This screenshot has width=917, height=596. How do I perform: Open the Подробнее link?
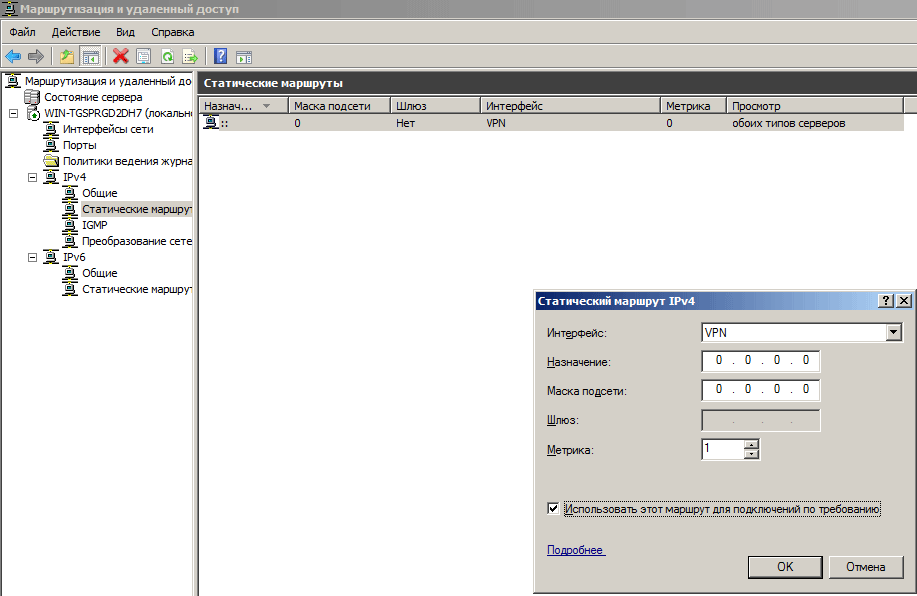(x=575, y=550)
